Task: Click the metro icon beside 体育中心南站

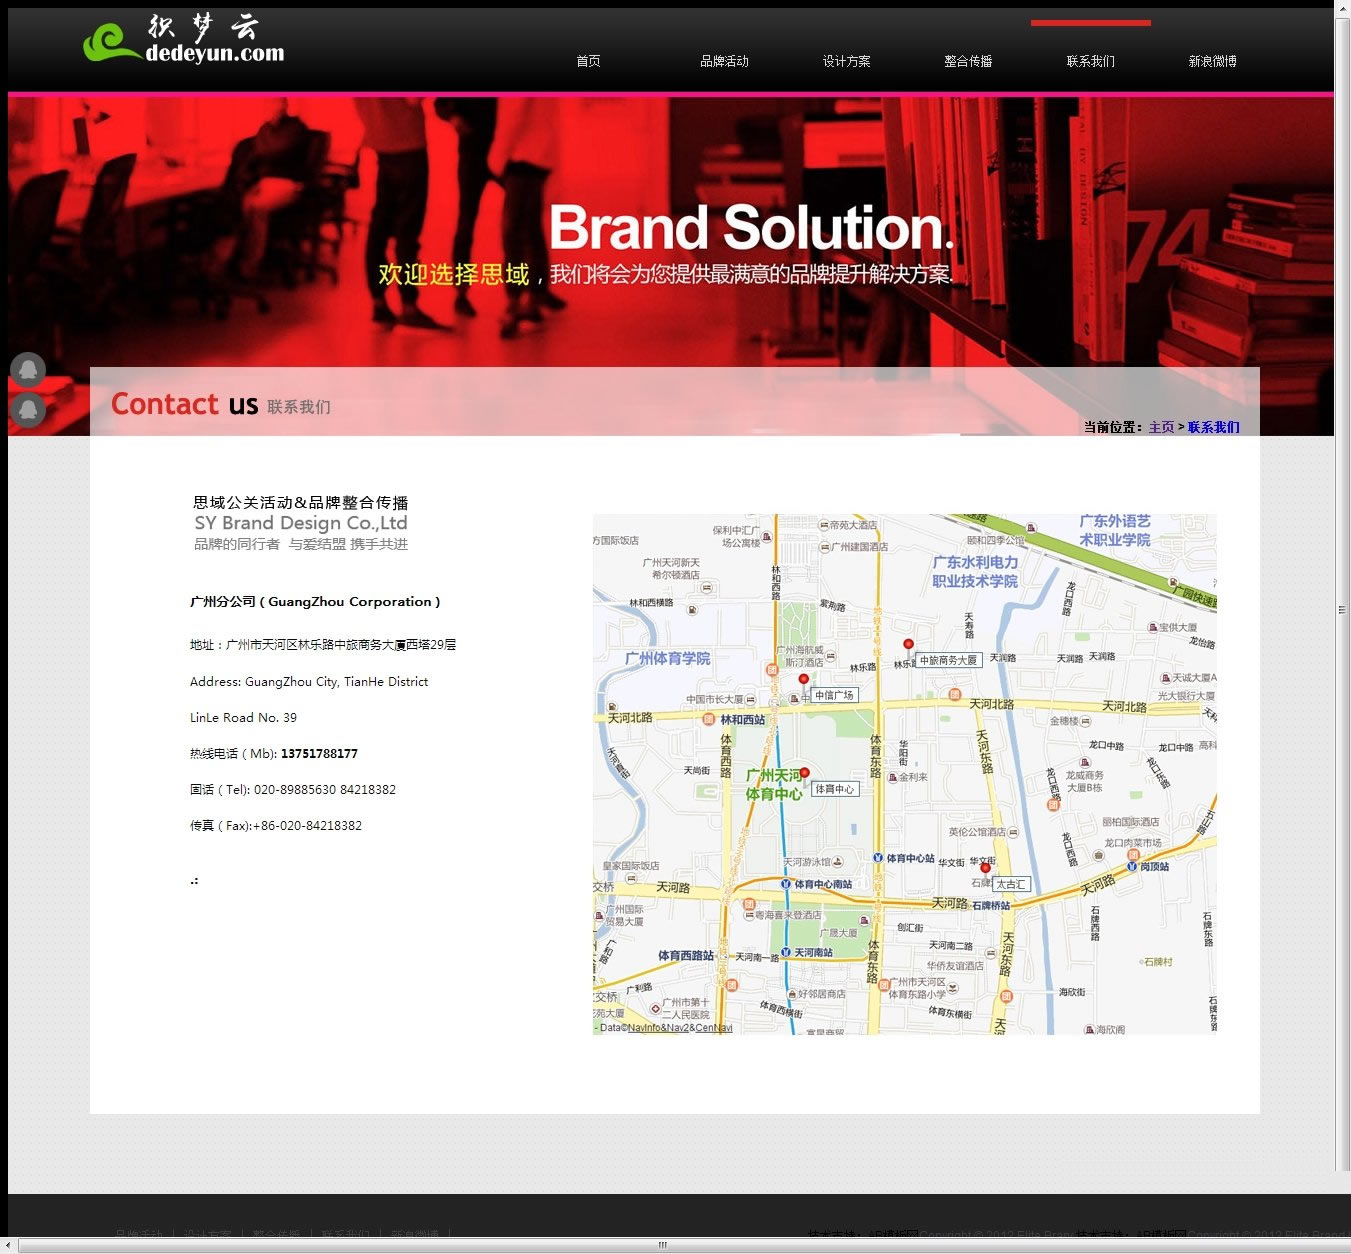Action: click(x=785, y=884)
